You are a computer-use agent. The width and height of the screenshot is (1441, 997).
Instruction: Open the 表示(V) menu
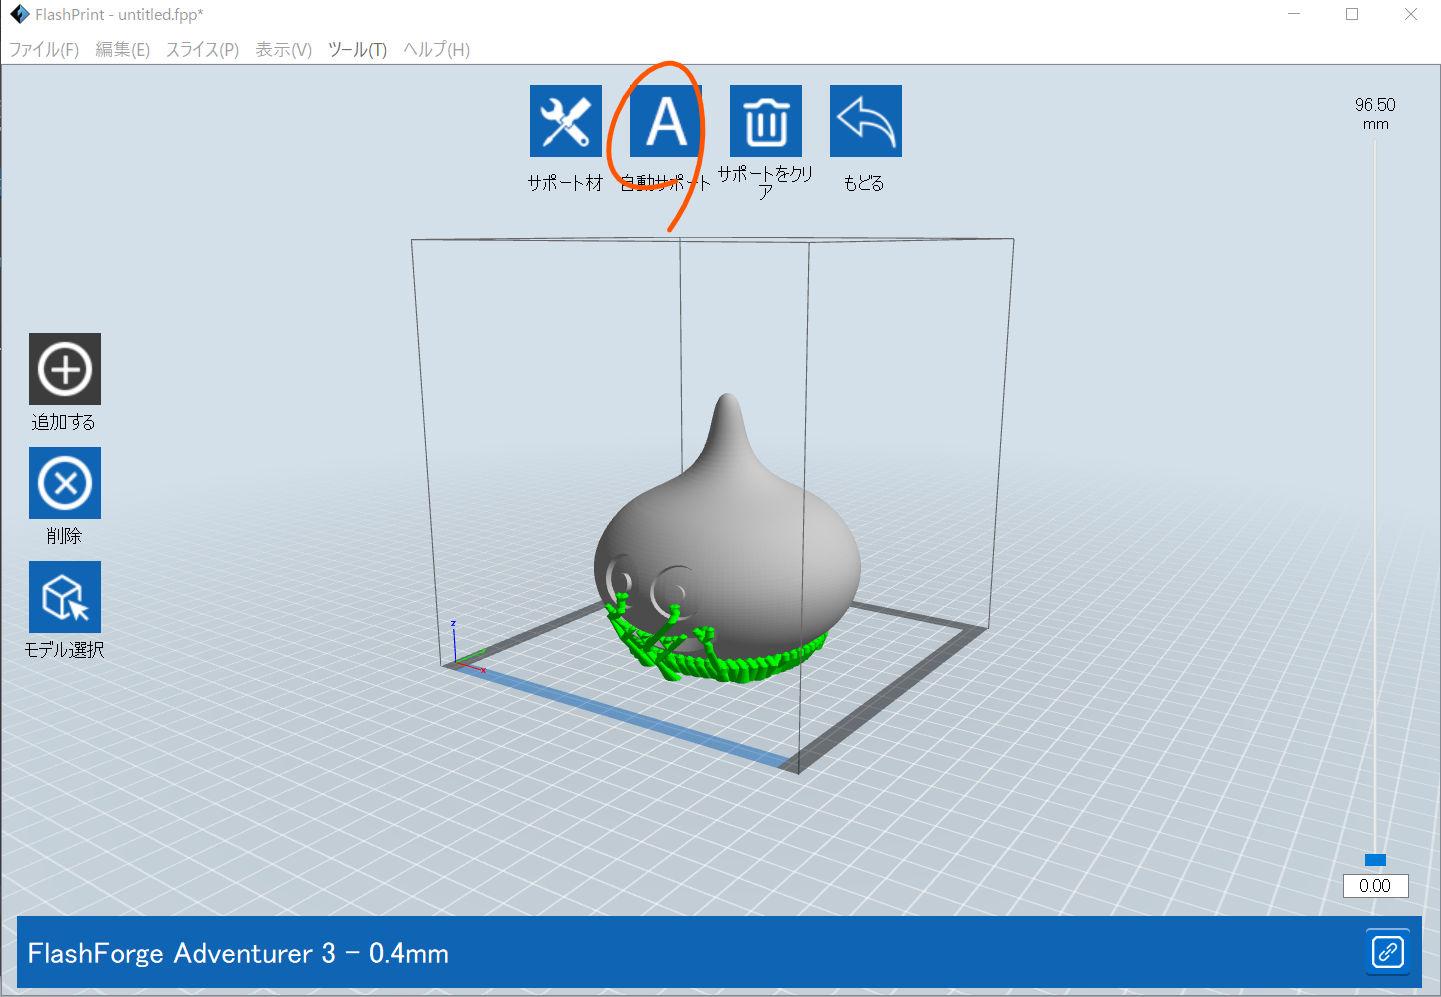click(284, 49)
